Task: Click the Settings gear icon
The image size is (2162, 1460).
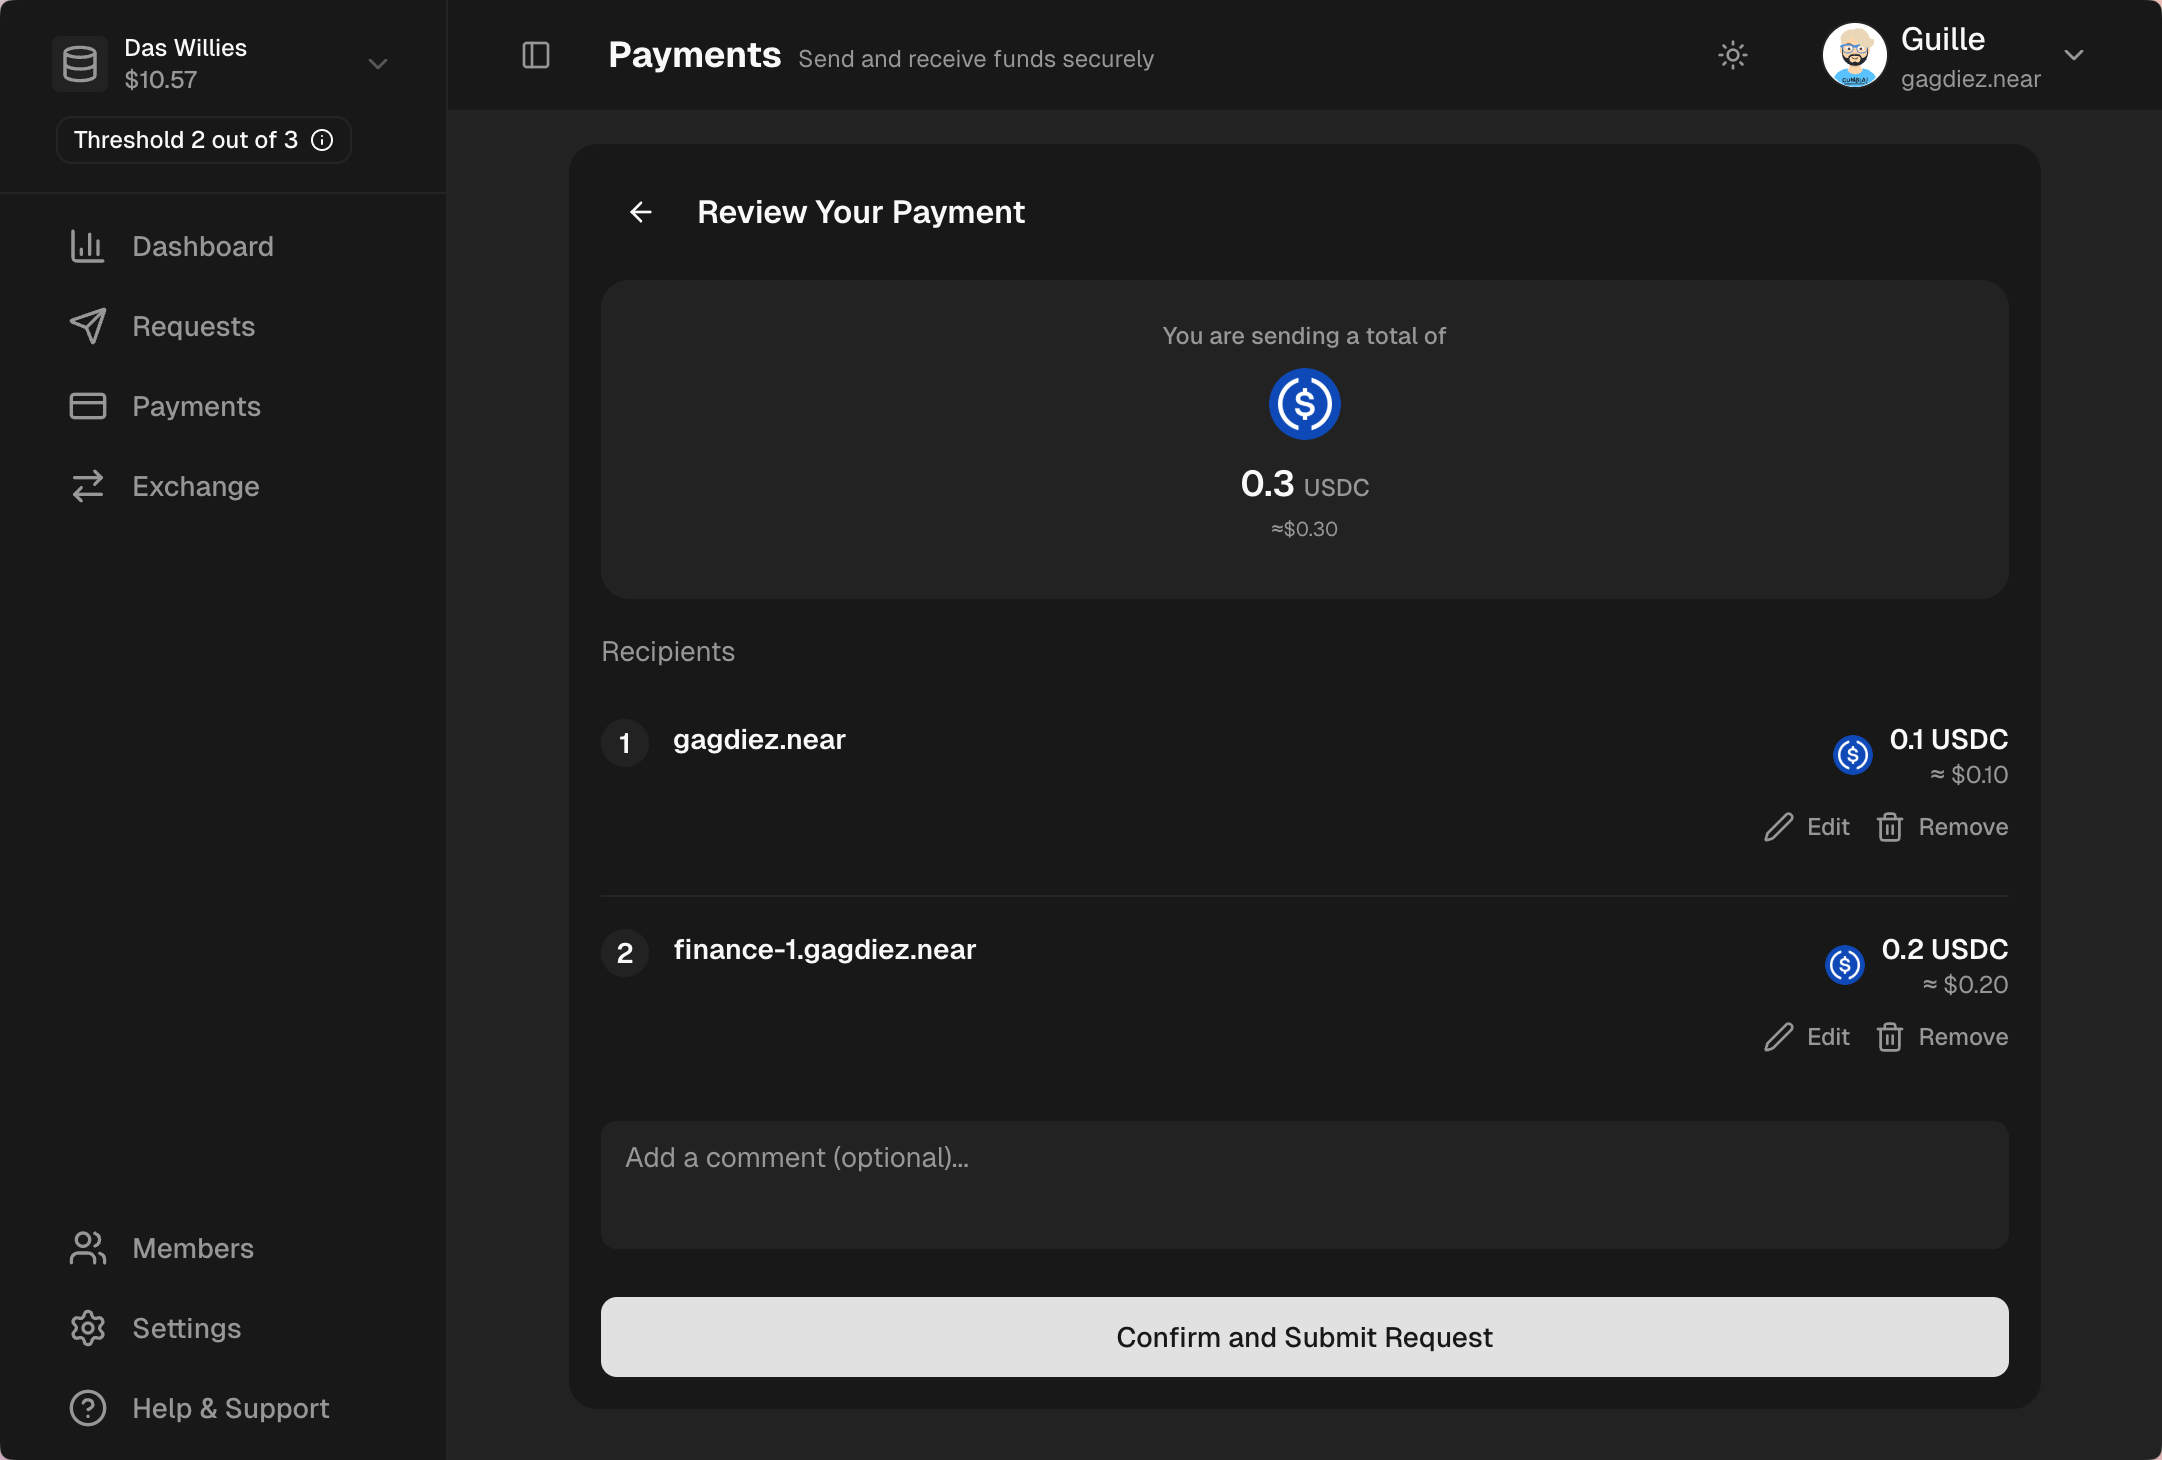Action: click(87, 1328)
